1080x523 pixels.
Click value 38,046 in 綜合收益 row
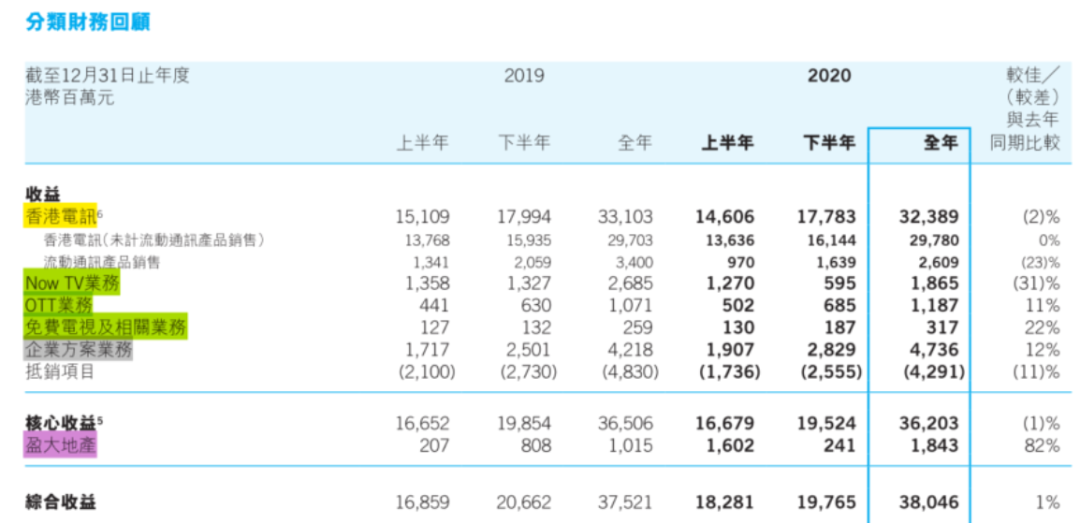(x=929, y=502)
